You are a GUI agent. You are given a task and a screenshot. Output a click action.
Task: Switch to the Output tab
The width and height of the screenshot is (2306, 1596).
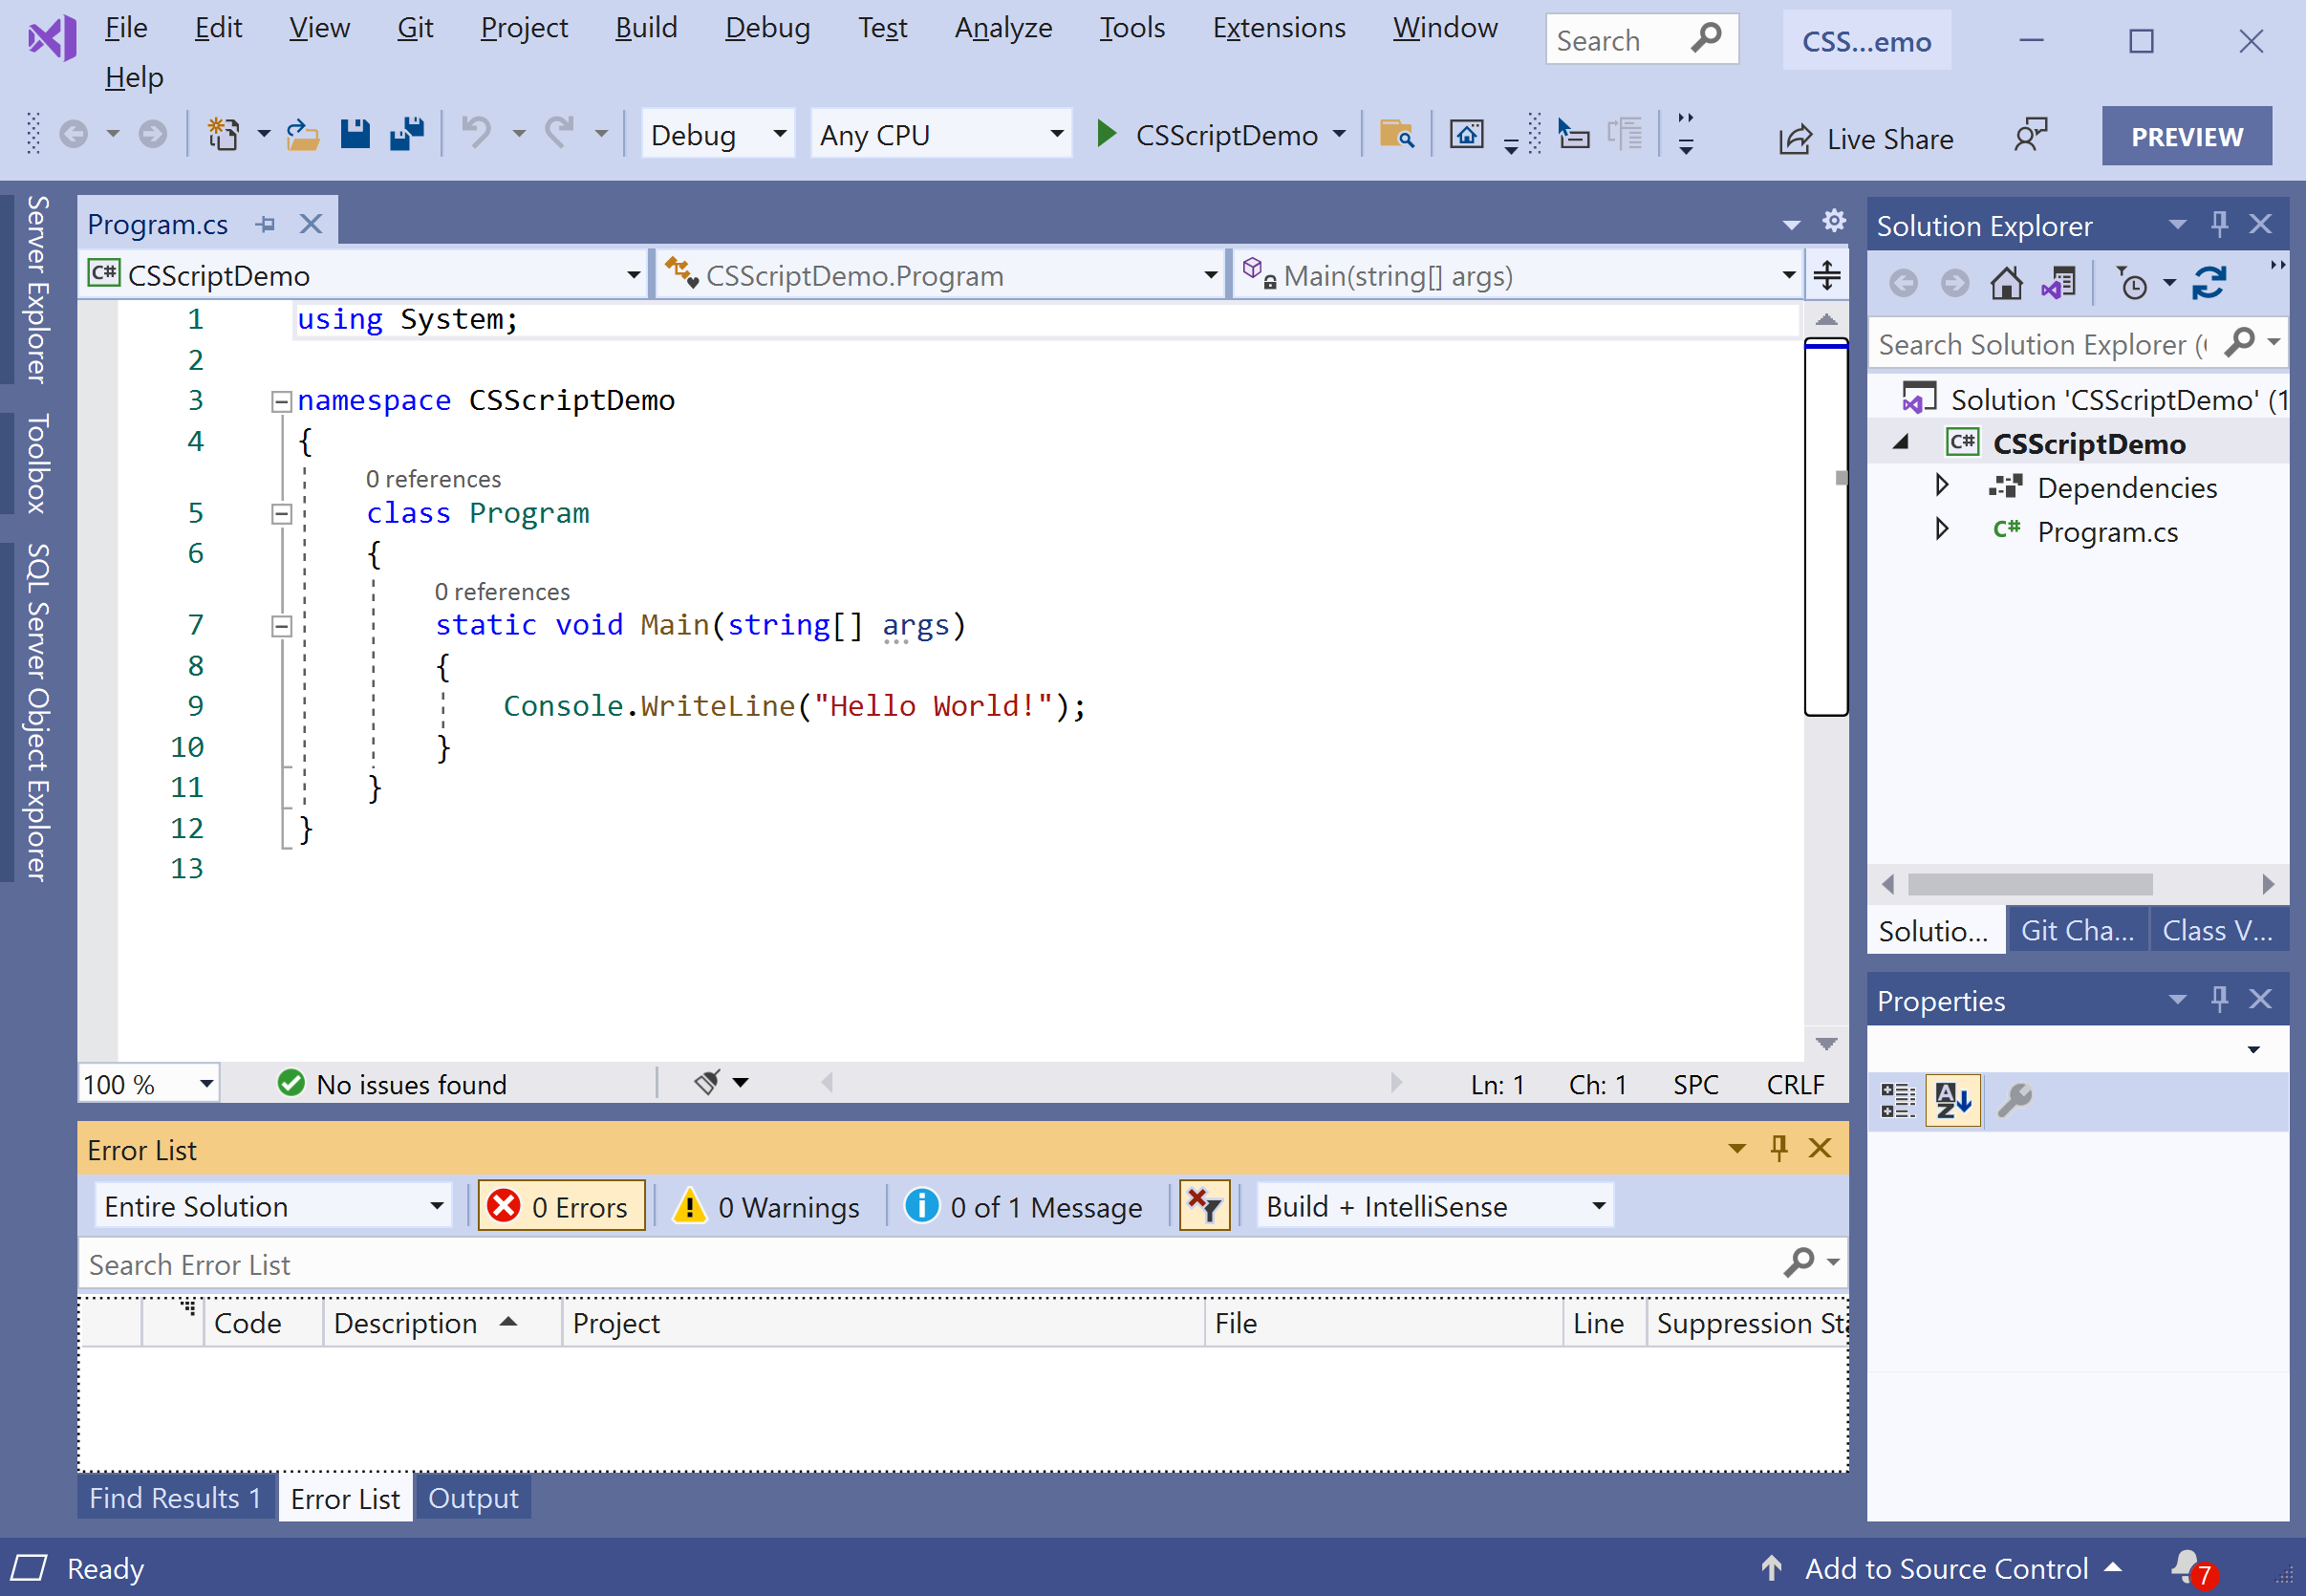[473, 1498]
